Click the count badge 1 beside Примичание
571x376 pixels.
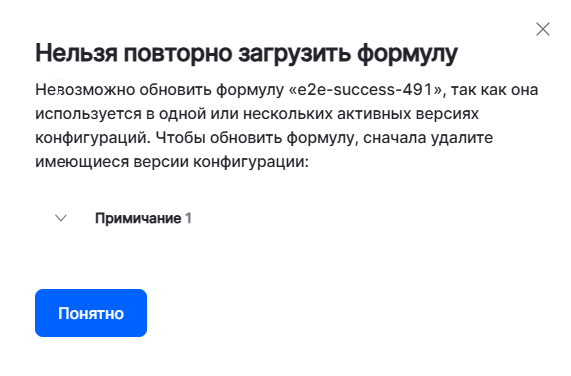coord(188,218)
